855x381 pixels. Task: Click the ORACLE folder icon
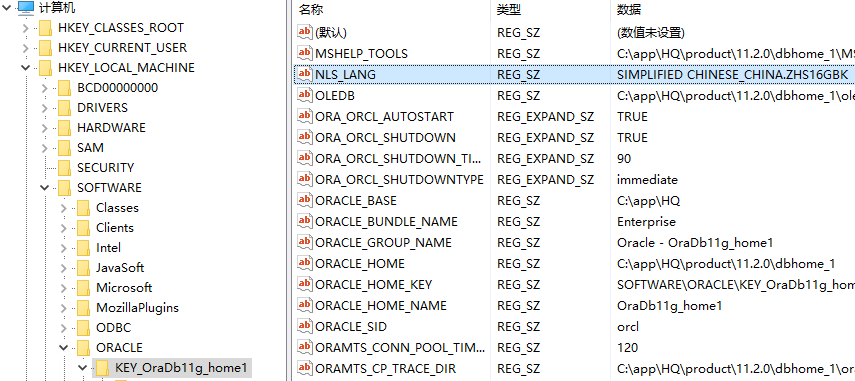[83, 348]
